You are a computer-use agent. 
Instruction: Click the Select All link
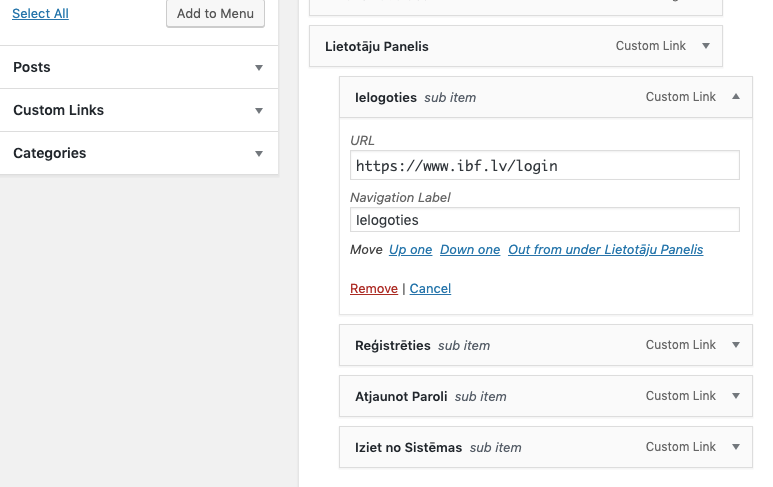pos(40,14)
